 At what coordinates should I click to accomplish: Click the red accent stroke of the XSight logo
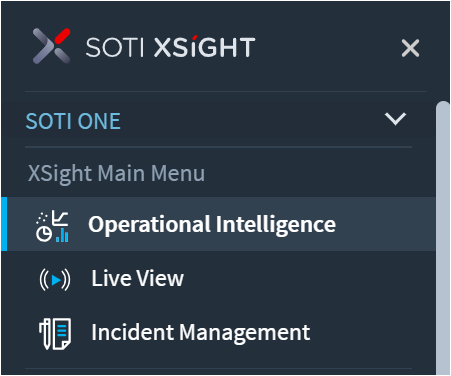(x=62, y=36)
